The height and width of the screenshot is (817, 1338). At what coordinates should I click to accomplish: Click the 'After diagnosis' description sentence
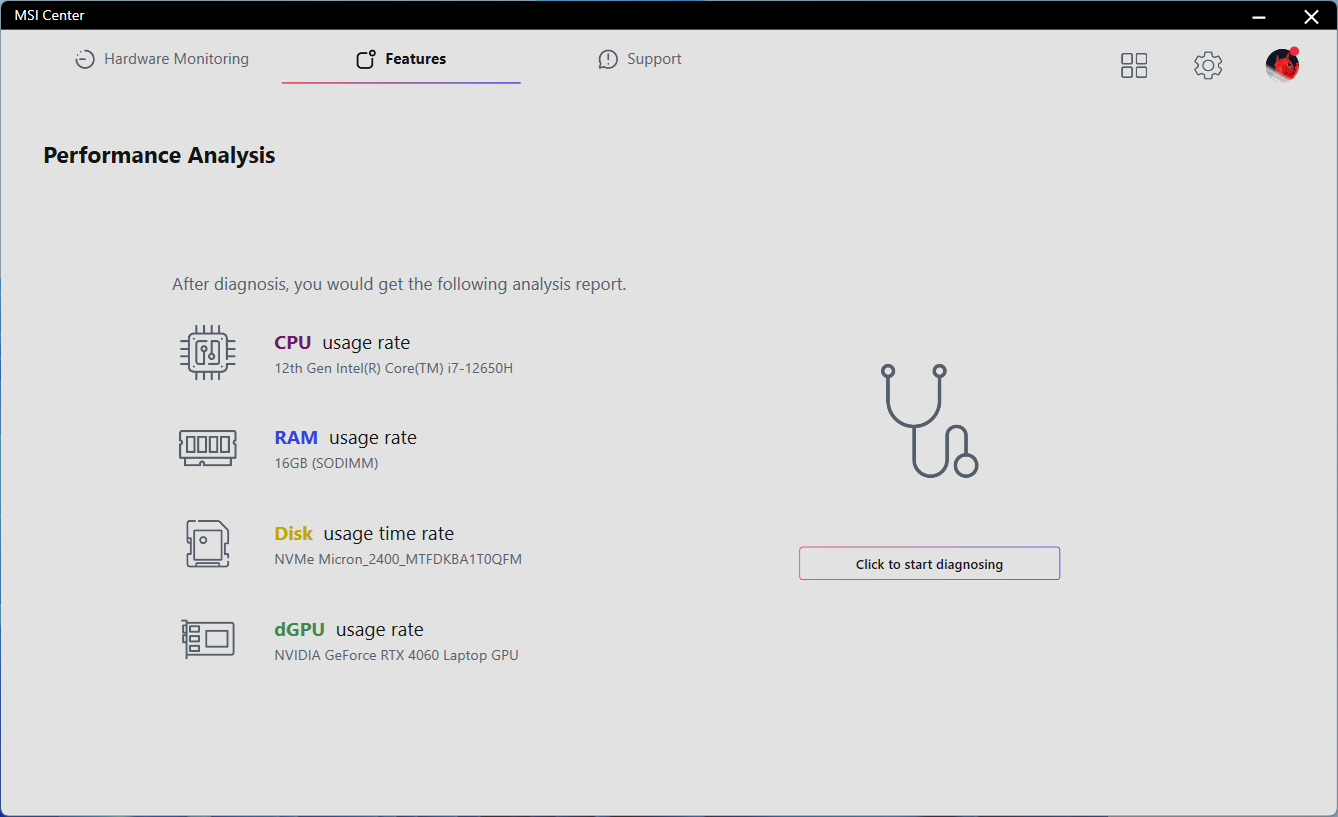[x=399, y=284]
